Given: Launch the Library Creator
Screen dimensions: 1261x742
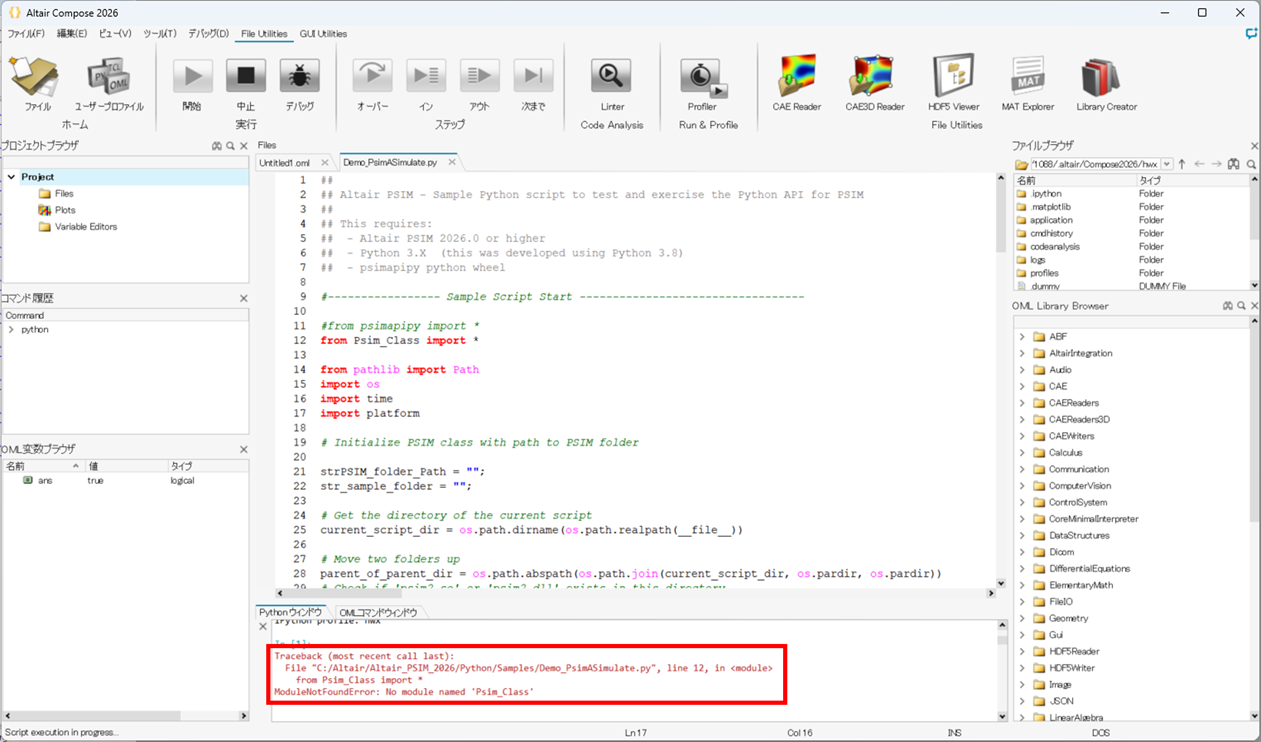Looking at the screenshot, I should point(1106,78).
